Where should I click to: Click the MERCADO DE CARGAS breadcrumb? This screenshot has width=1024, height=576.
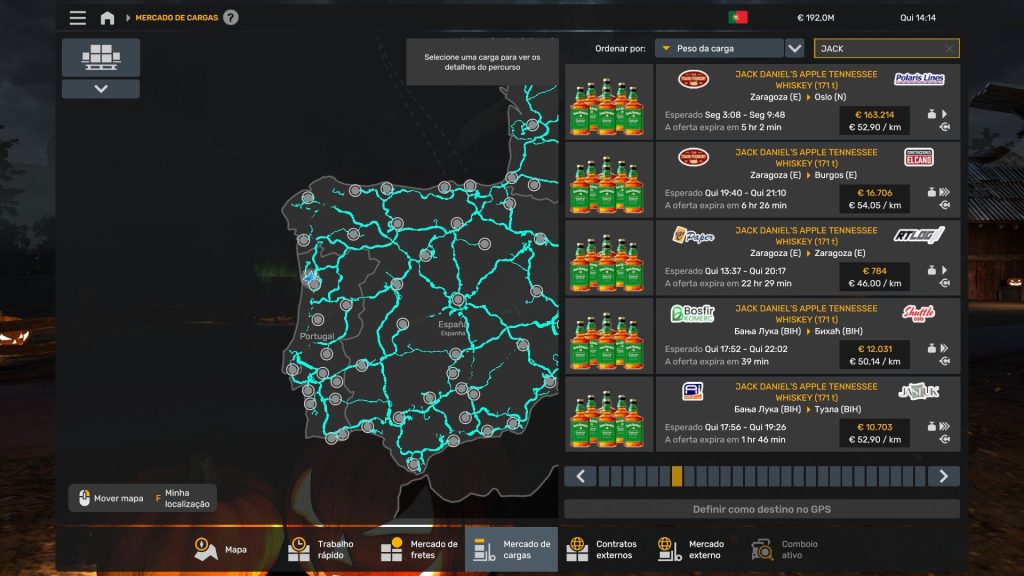click(x=176, y=18)
